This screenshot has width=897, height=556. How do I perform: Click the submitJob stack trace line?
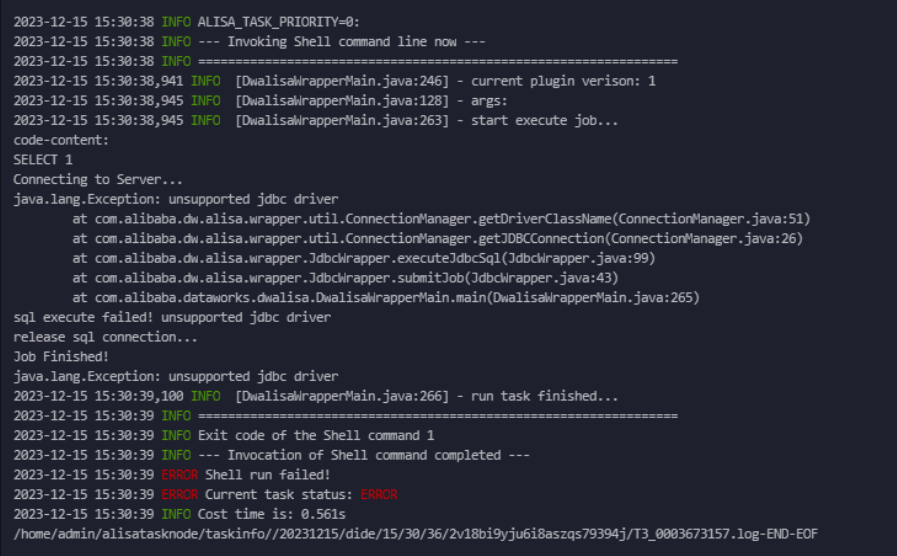pos(346,278)
